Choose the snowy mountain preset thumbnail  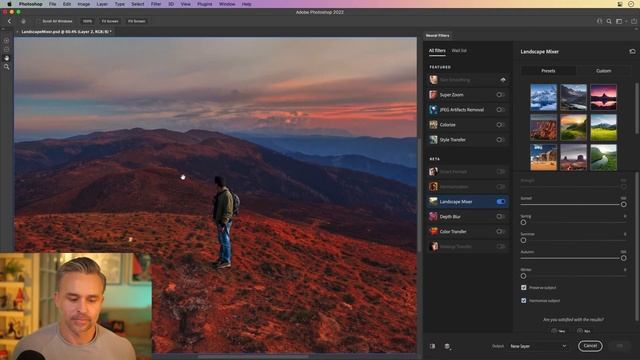pos(543,98)
